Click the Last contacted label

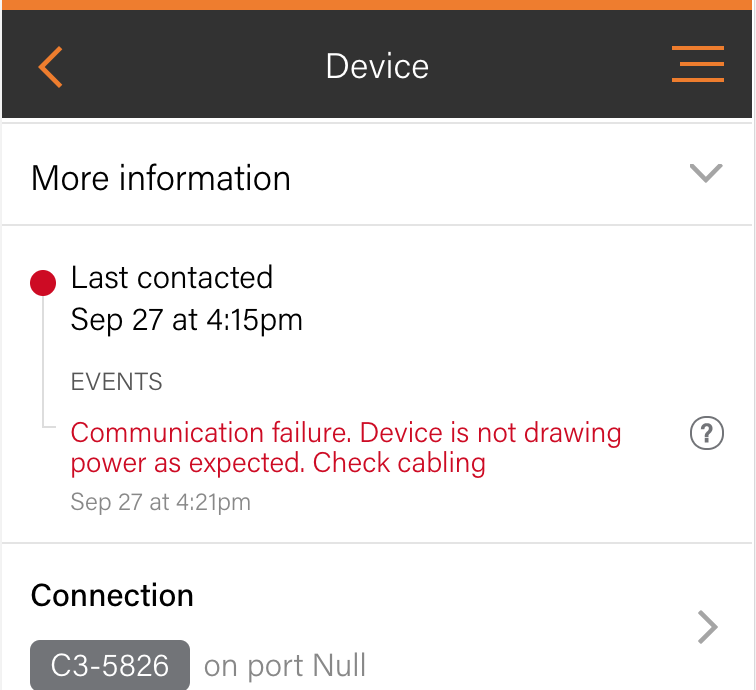click(x=172, y=277)
